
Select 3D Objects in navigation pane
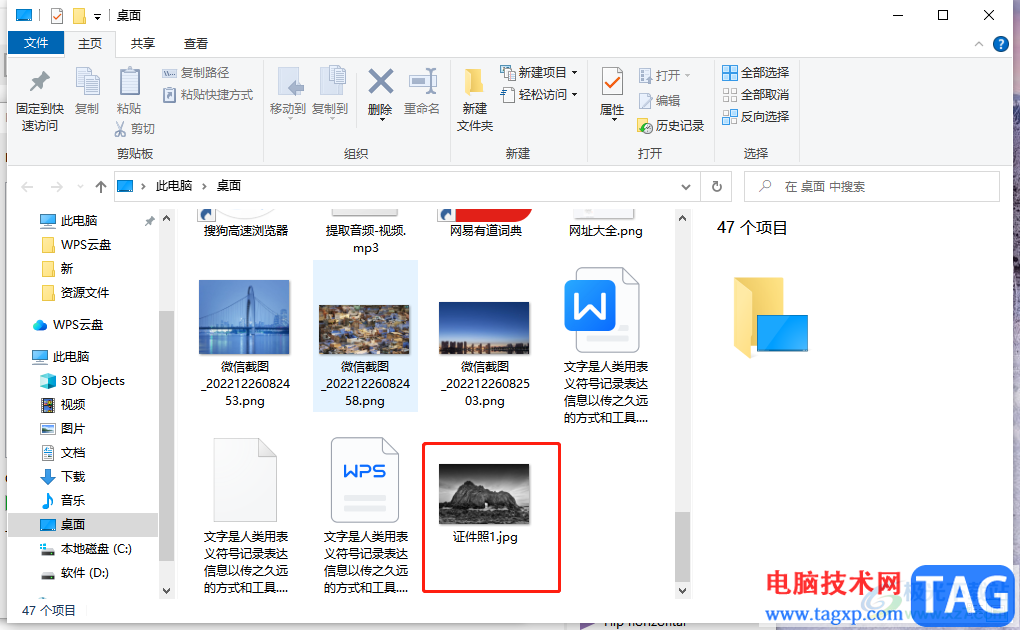pos(83,381)
